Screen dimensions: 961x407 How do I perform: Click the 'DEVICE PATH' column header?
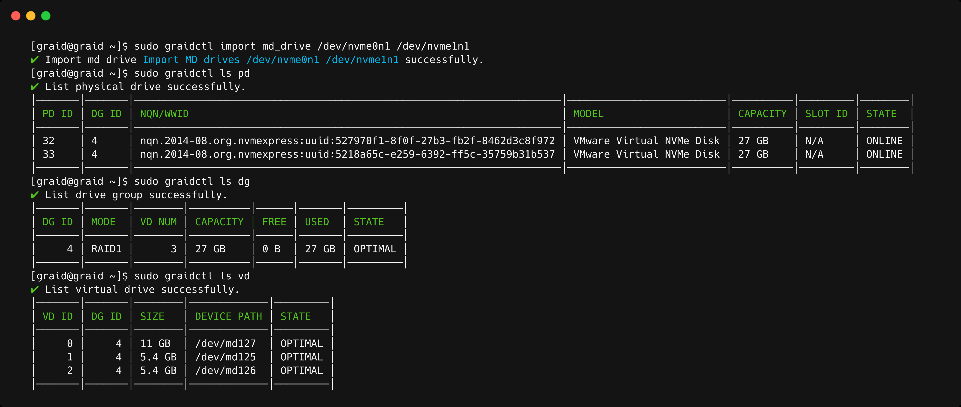coord(229,316)
